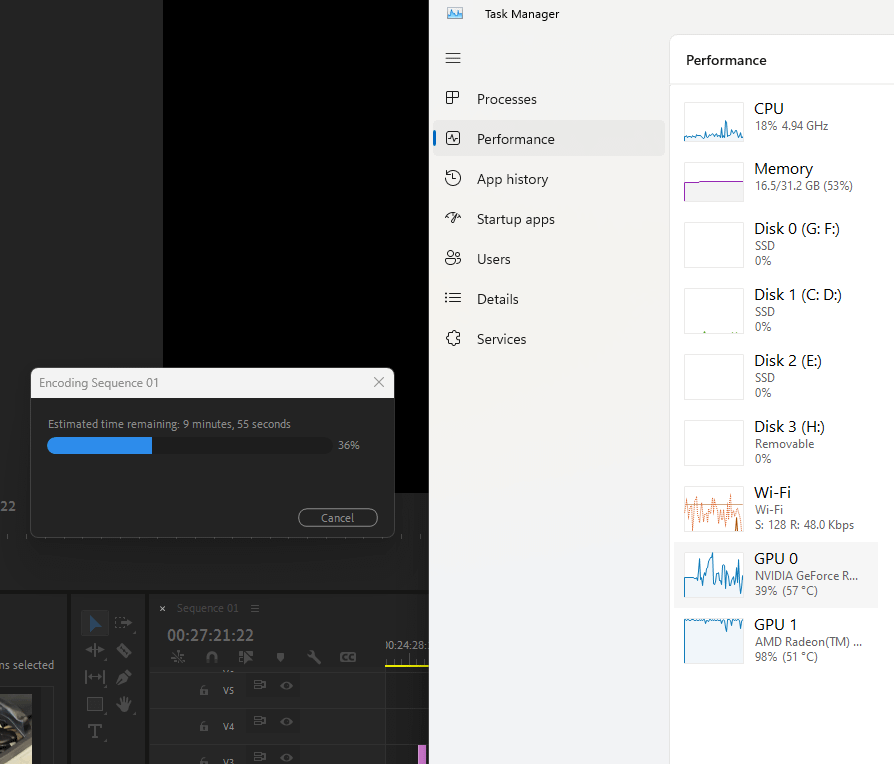Select the V5 track label
Screen dimensions: 894x764
pyautogui.click(x=228, y=690)
